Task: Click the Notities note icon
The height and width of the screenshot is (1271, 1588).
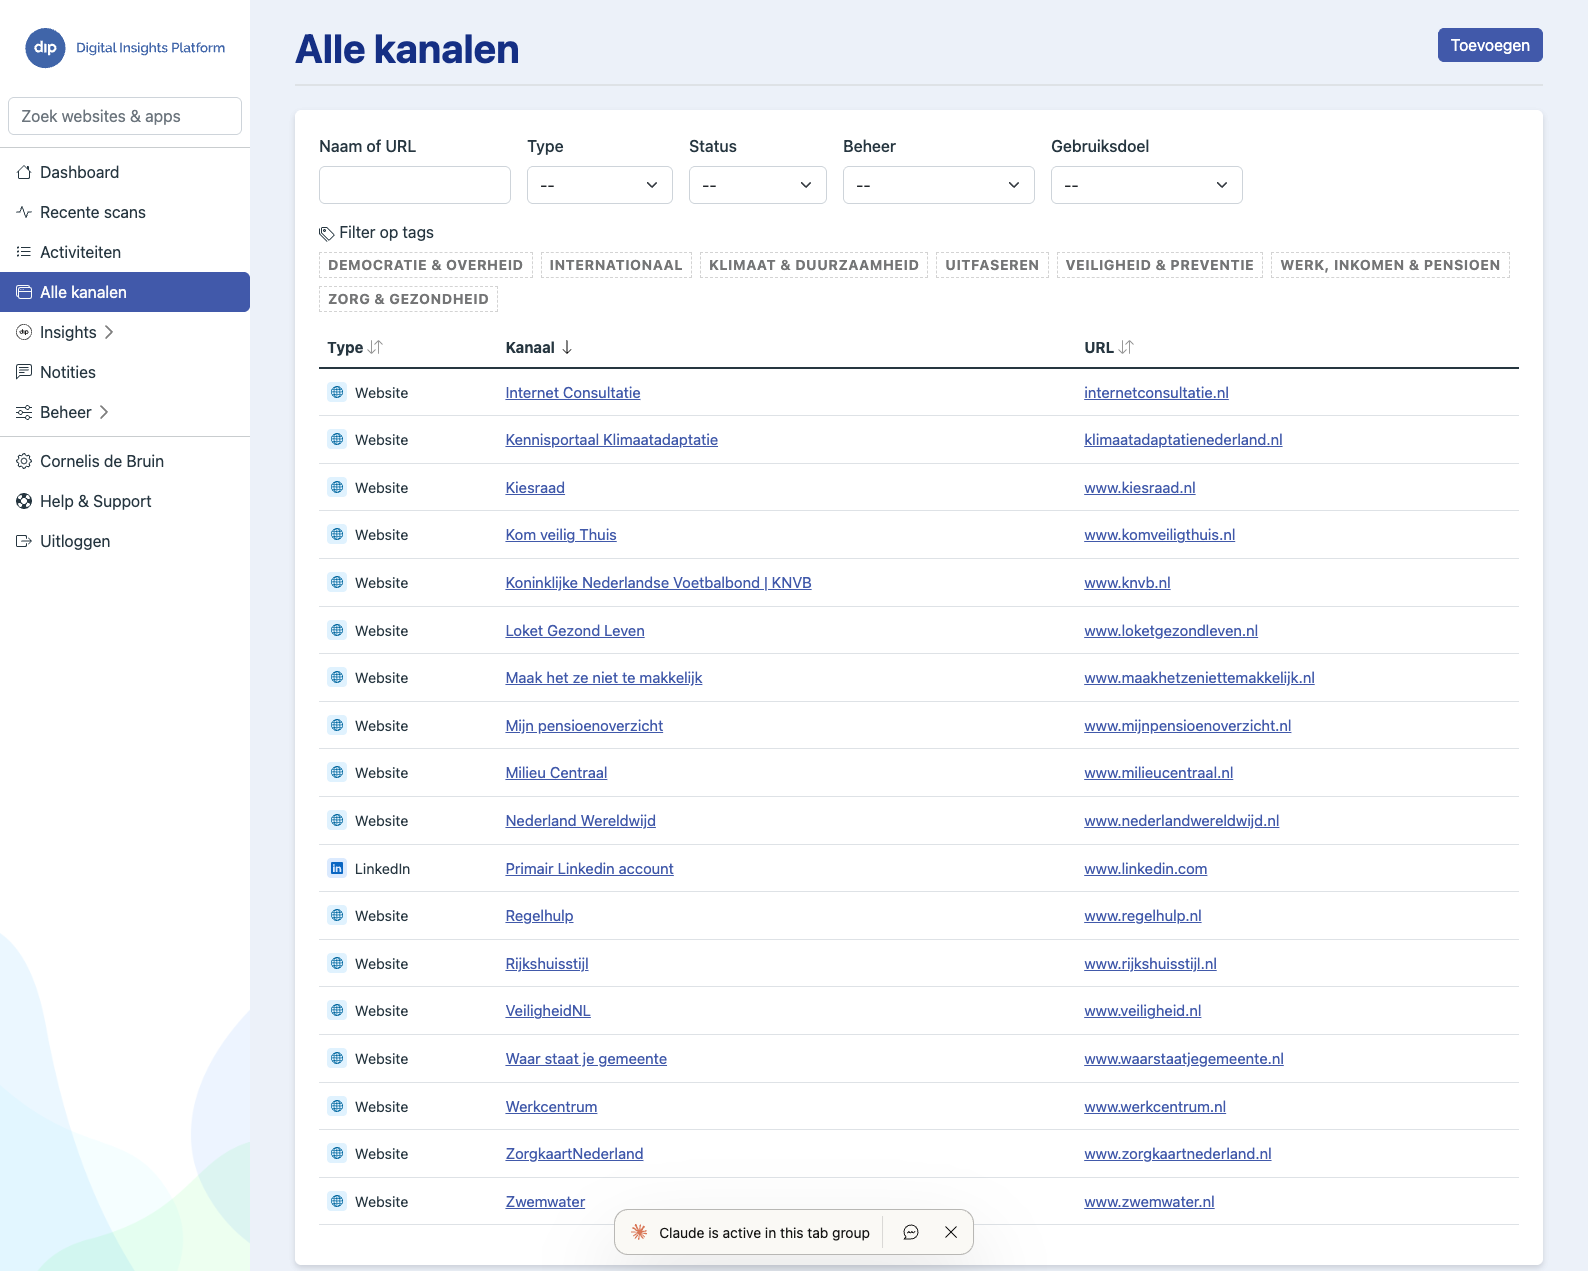Action: pos(24,372)
